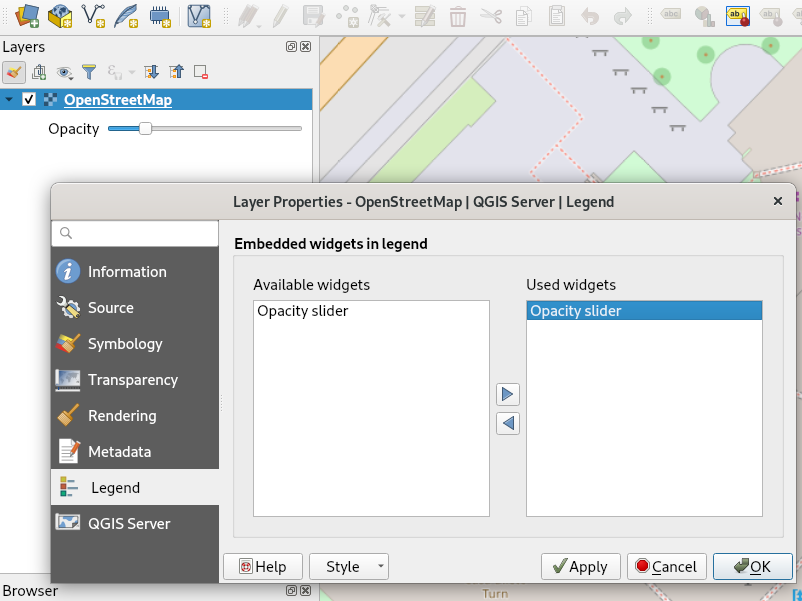
Task: Adjust the OpenStreetMap opacity slider
Action: click(145, 128)
